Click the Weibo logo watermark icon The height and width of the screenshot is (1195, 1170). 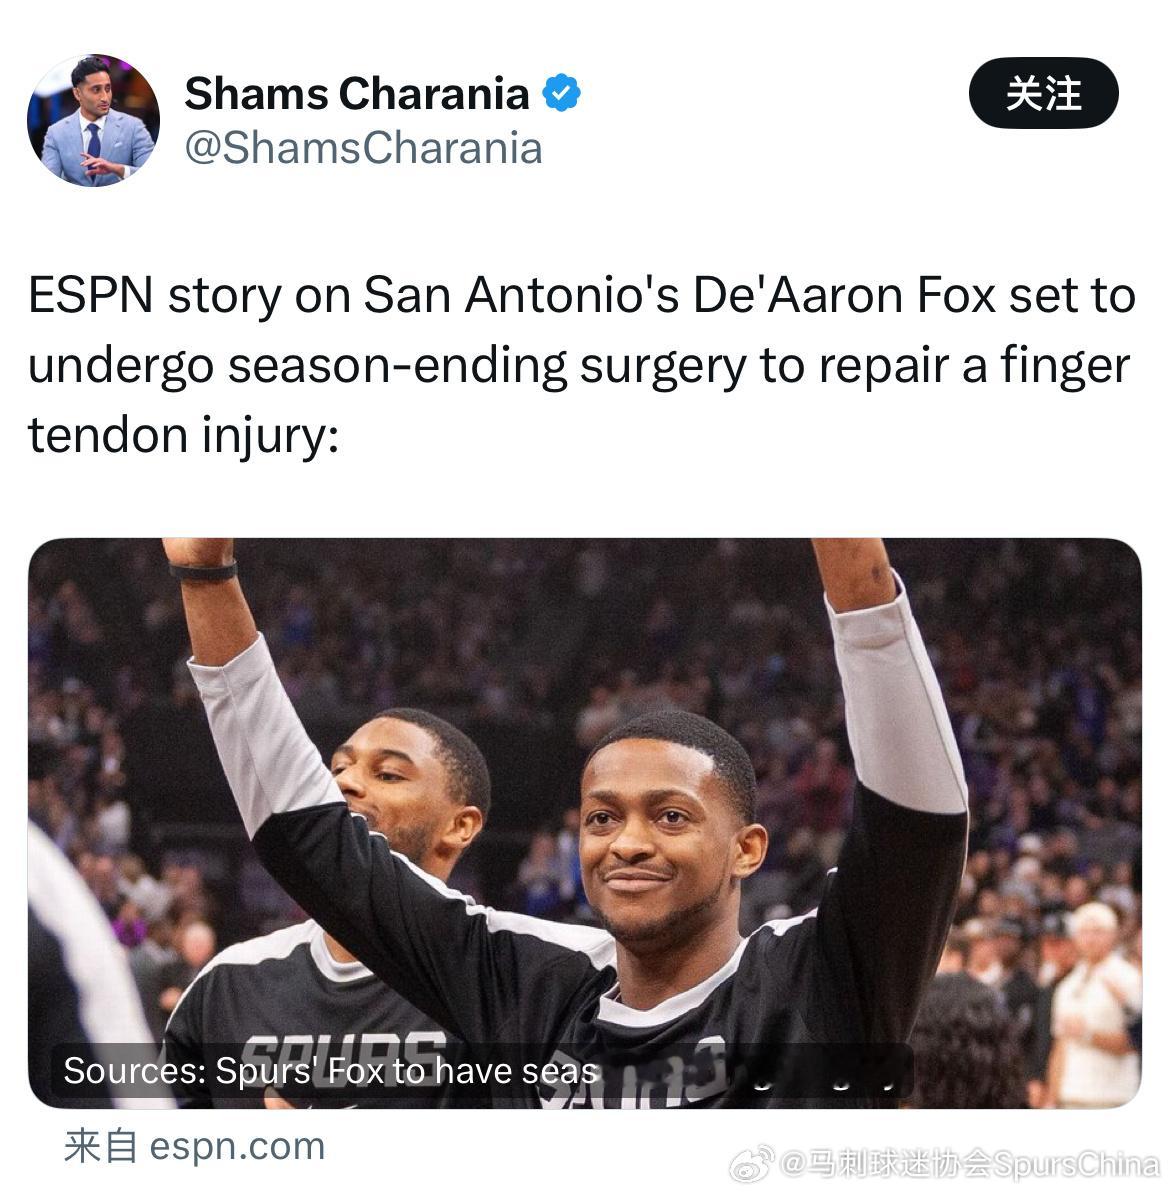click(752, 1164)
